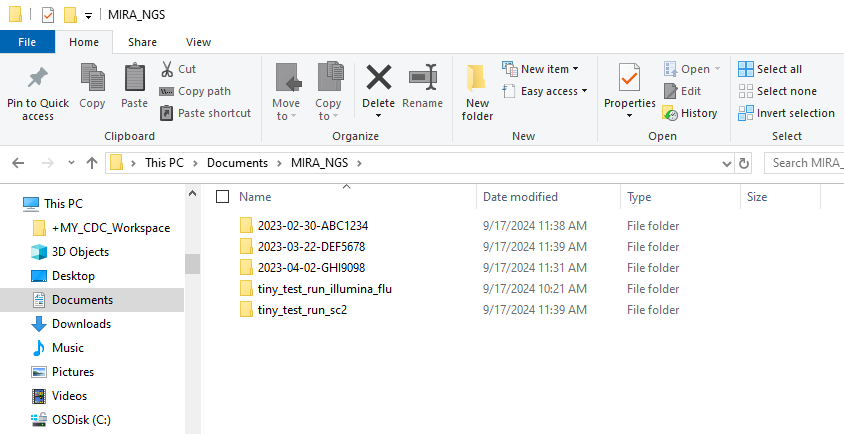This screenshot has width=844, height=434.
Task: Select Documents in navigation pane
Action: pos(92,300)
